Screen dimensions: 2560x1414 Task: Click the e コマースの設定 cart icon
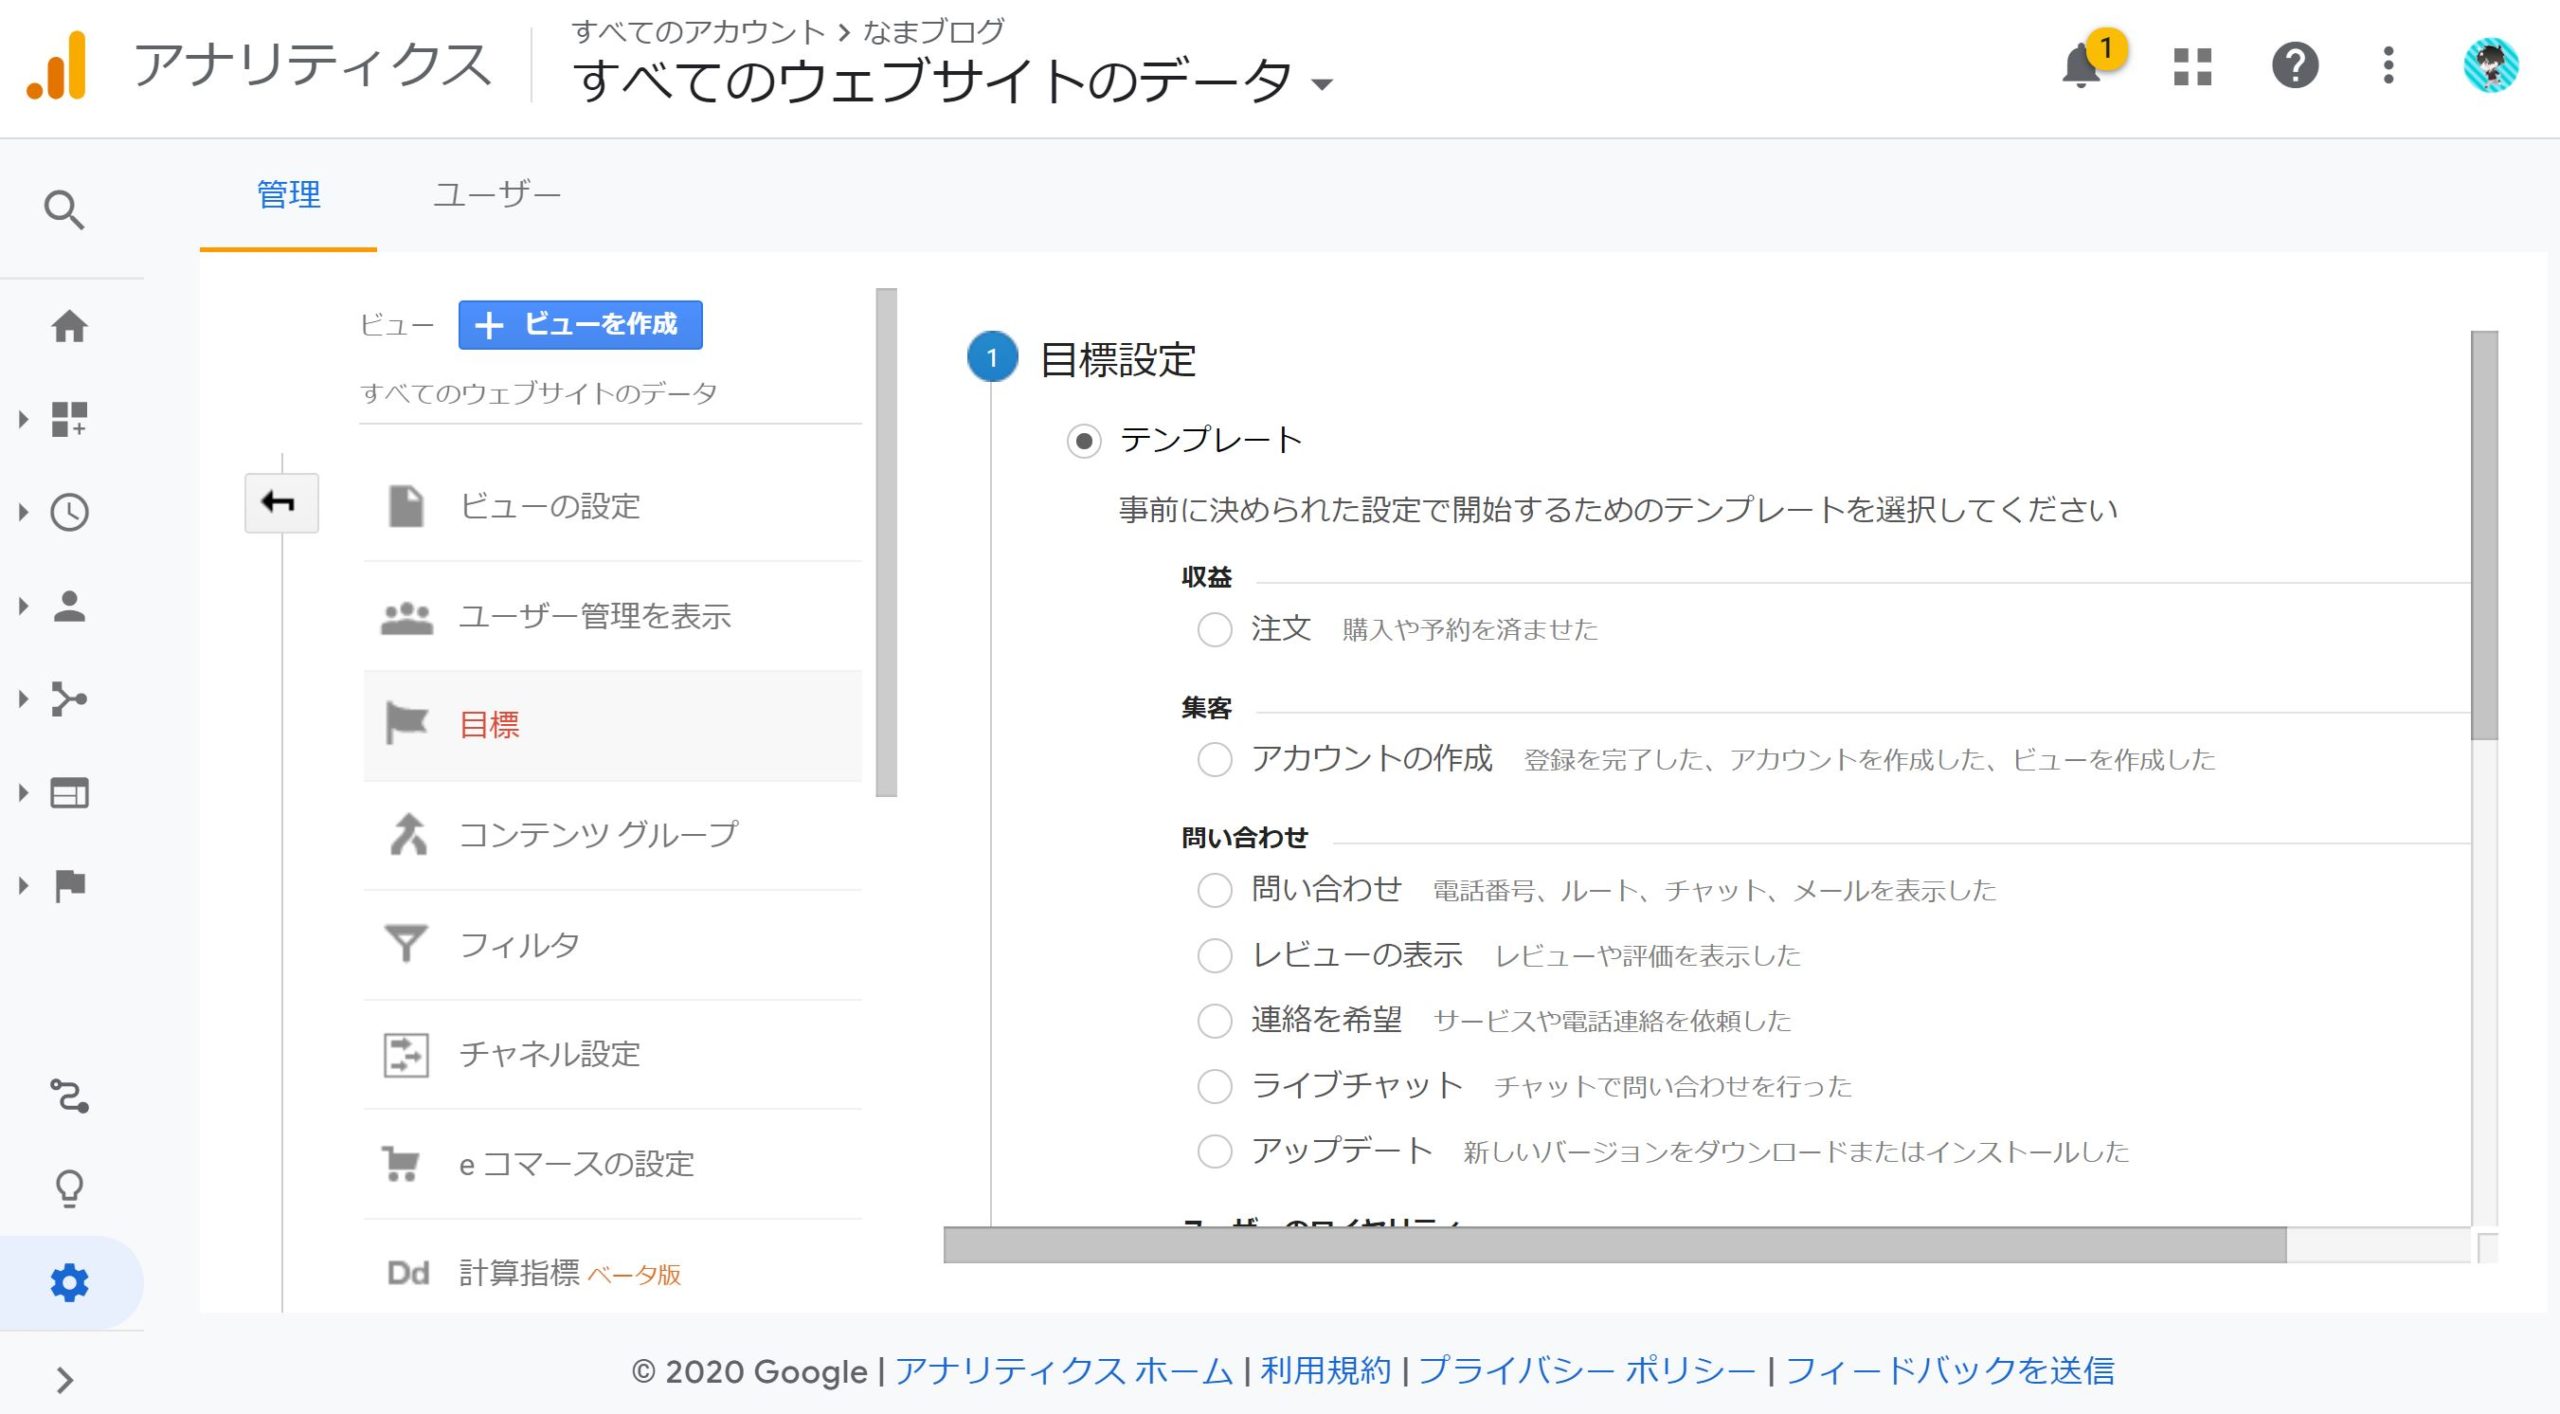tap(402, 1163)
